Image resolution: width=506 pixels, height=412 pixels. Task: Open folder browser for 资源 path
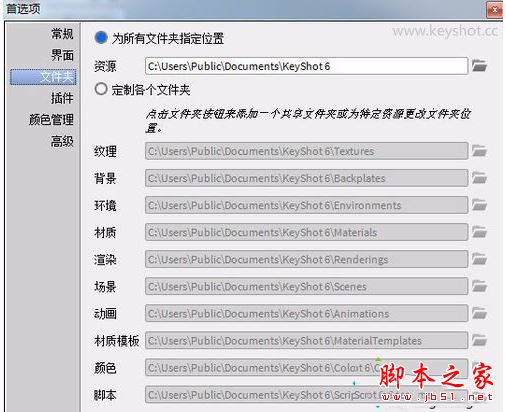pyautogui.click(x=479, y=66)
